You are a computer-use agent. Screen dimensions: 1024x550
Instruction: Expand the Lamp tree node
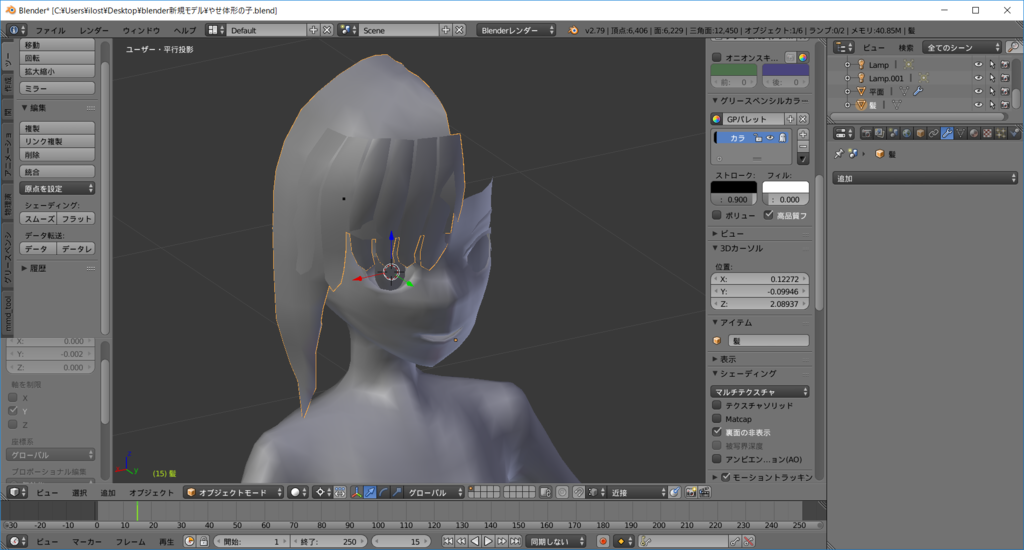(848, 65)
